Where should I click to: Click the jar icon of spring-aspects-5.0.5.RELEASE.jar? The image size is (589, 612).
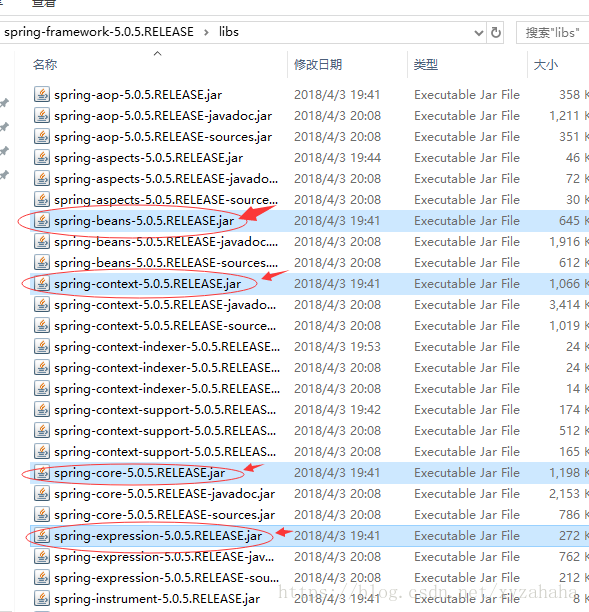coord(42,158)
